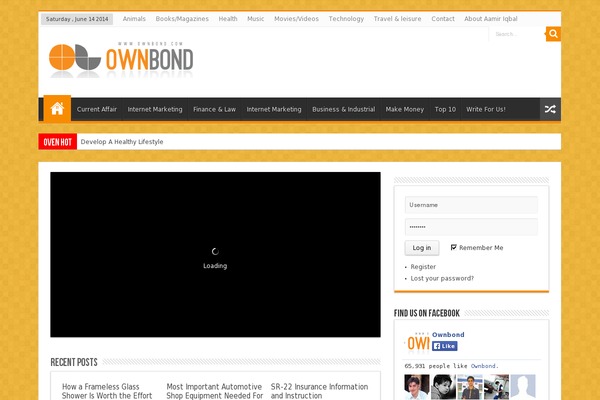Click the random shuffle icon in navbar

pyautogui.click(x=550, y=109)
